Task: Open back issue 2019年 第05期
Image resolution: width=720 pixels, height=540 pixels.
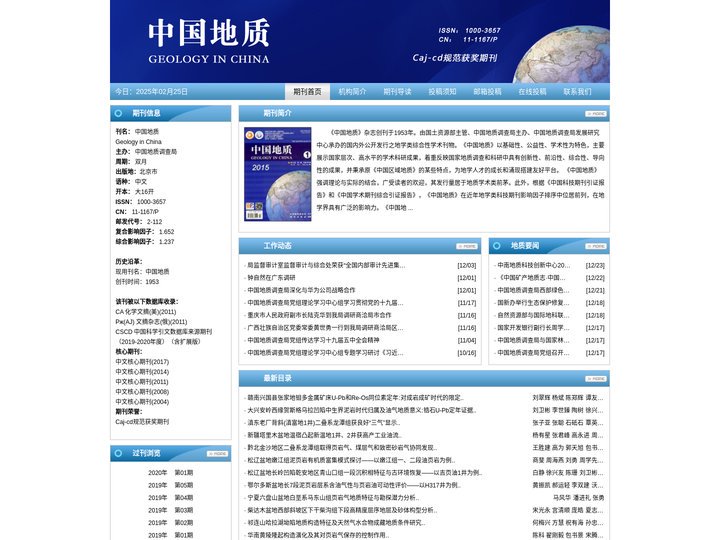Action: click(170, 485)
